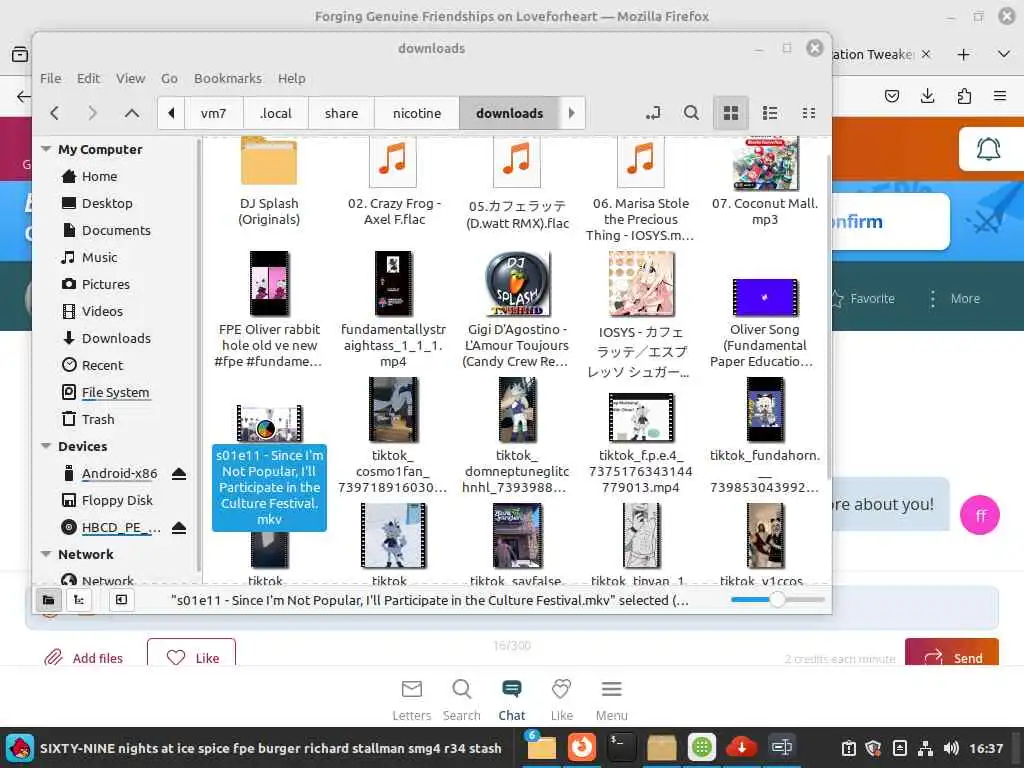Jump to vm7 in the path bar

tap(214, 113)
